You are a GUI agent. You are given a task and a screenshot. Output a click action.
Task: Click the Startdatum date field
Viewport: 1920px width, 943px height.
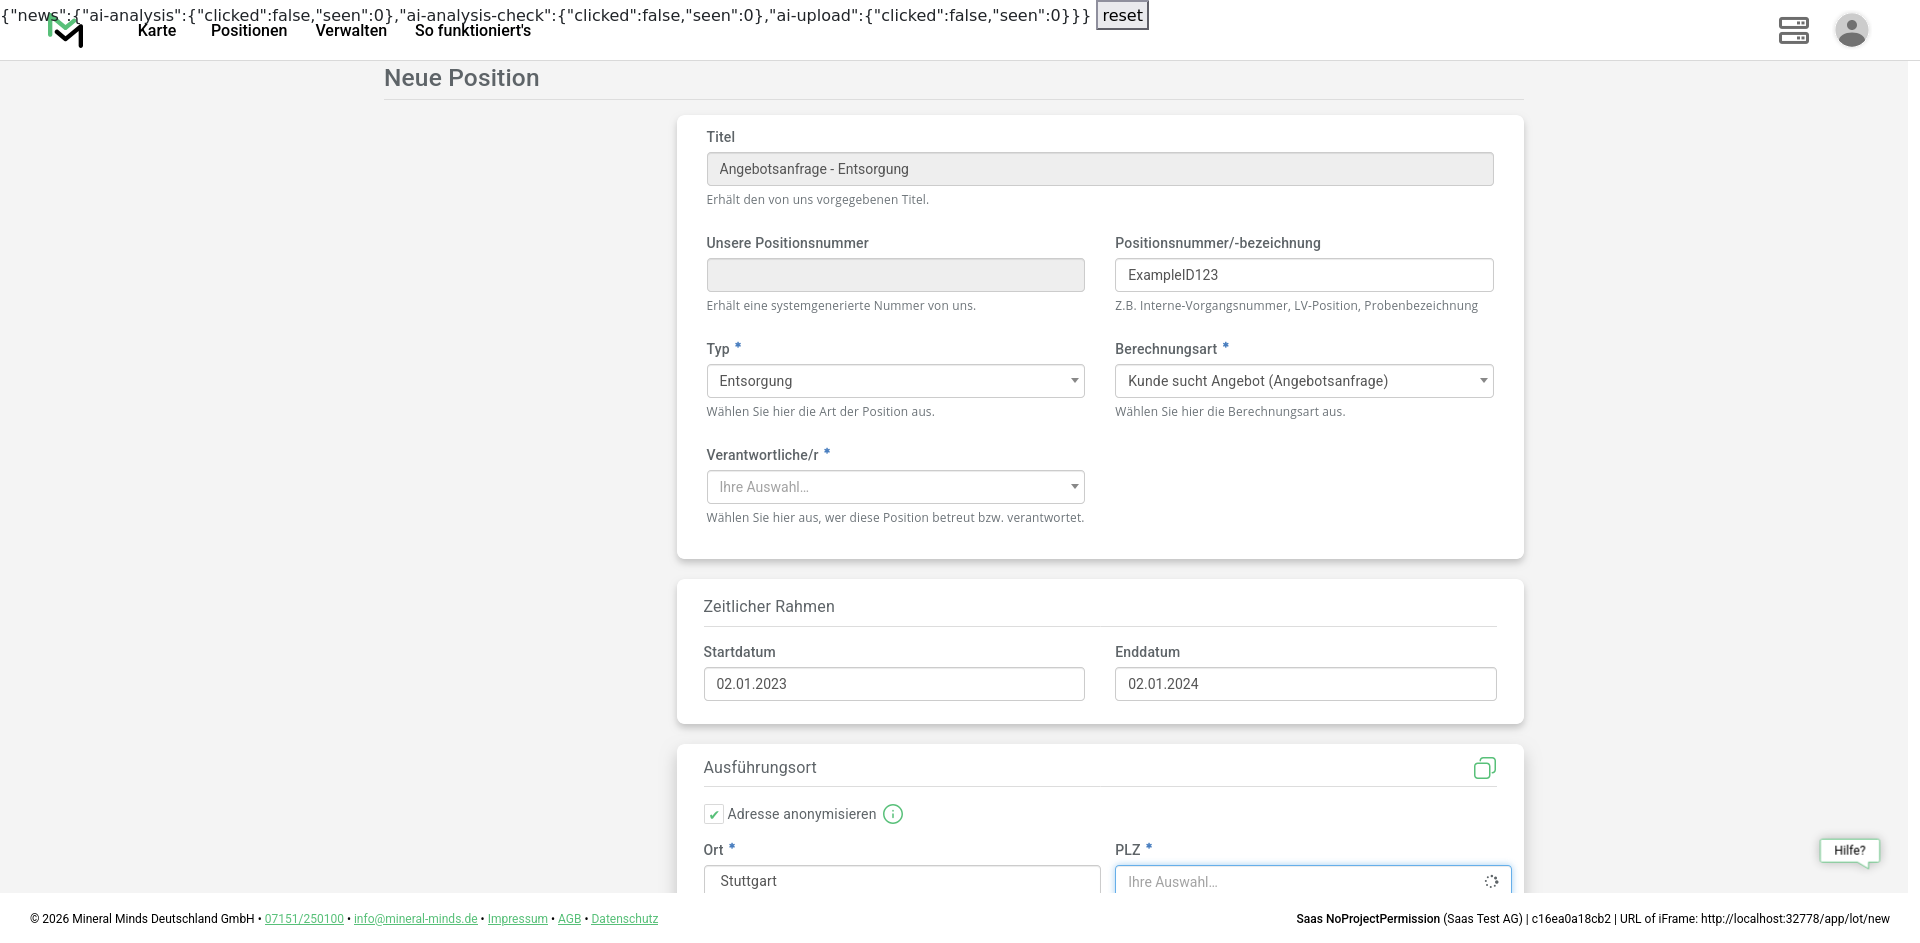tap(894, 684)
